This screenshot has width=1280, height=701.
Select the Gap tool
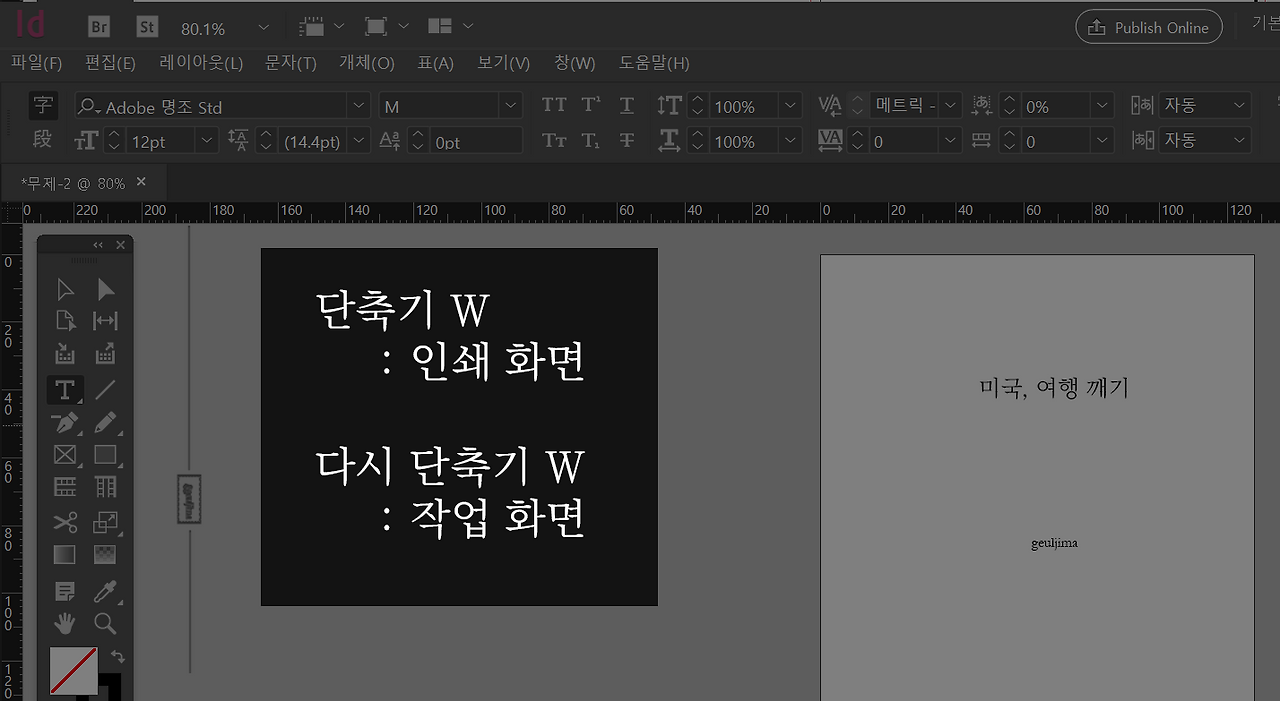point(105,321)
